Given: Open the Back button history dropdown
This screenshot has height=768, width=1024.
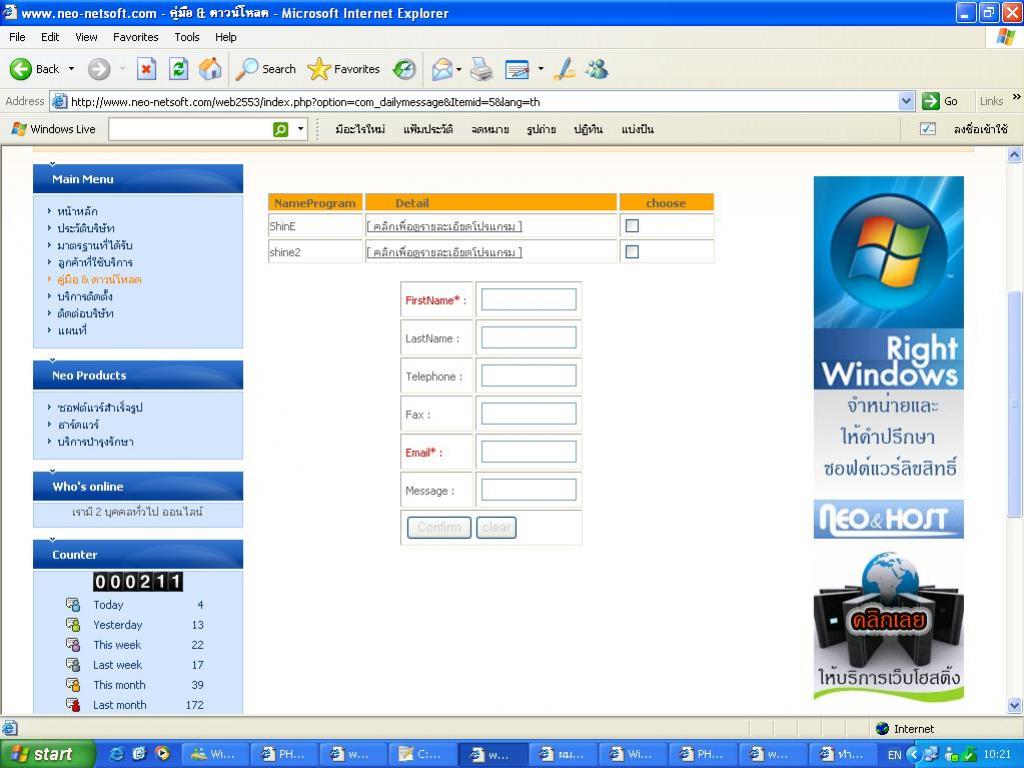Looking at the screenshot, I should (x=71, y=69).
